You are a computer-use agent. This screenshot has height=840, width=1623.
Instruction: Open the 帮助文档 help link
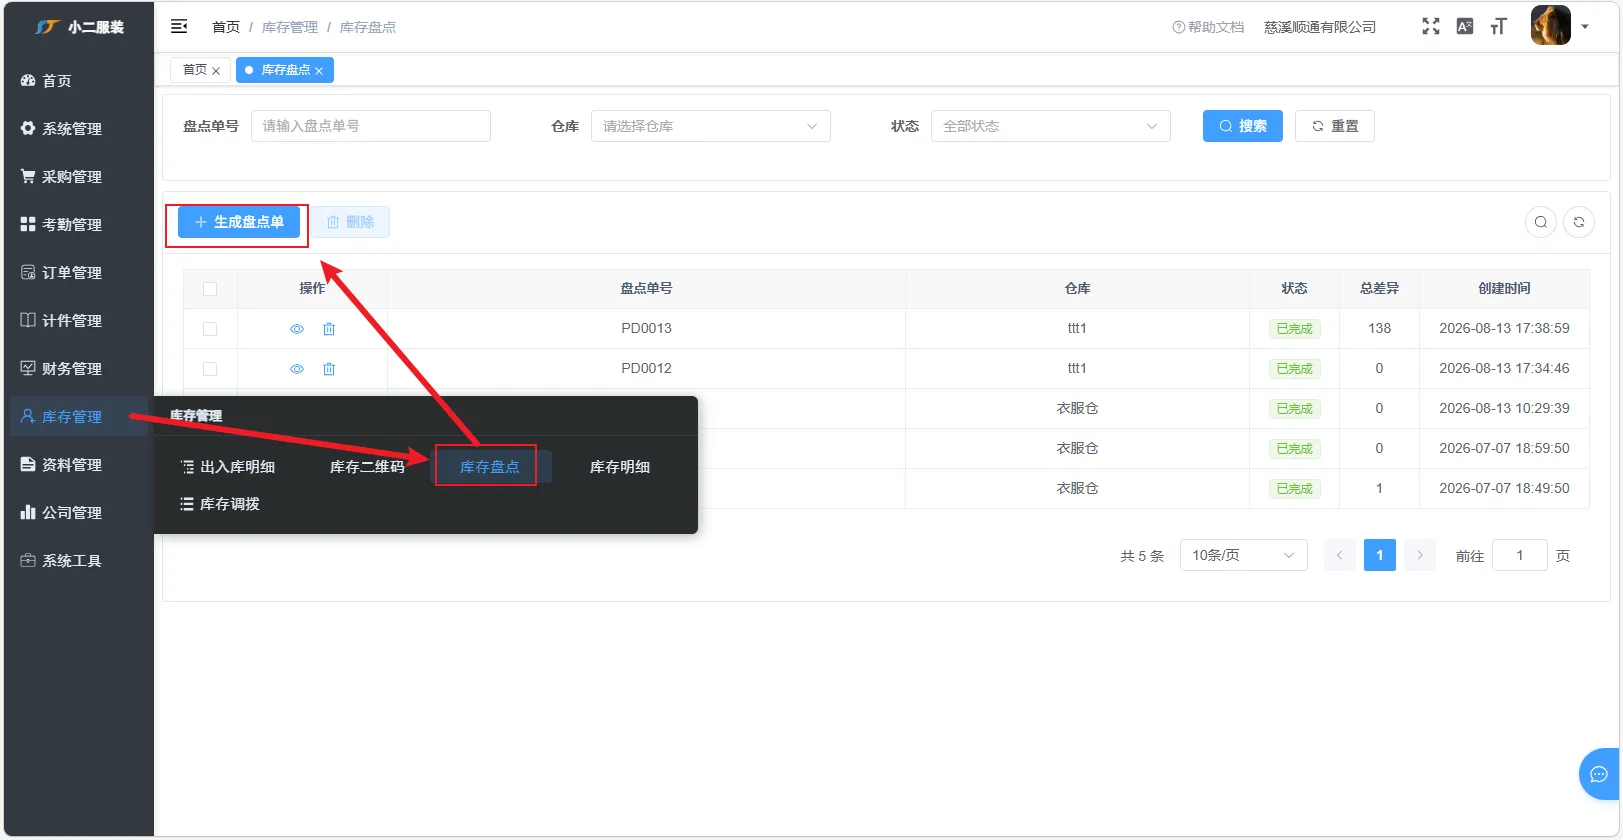1208,27
